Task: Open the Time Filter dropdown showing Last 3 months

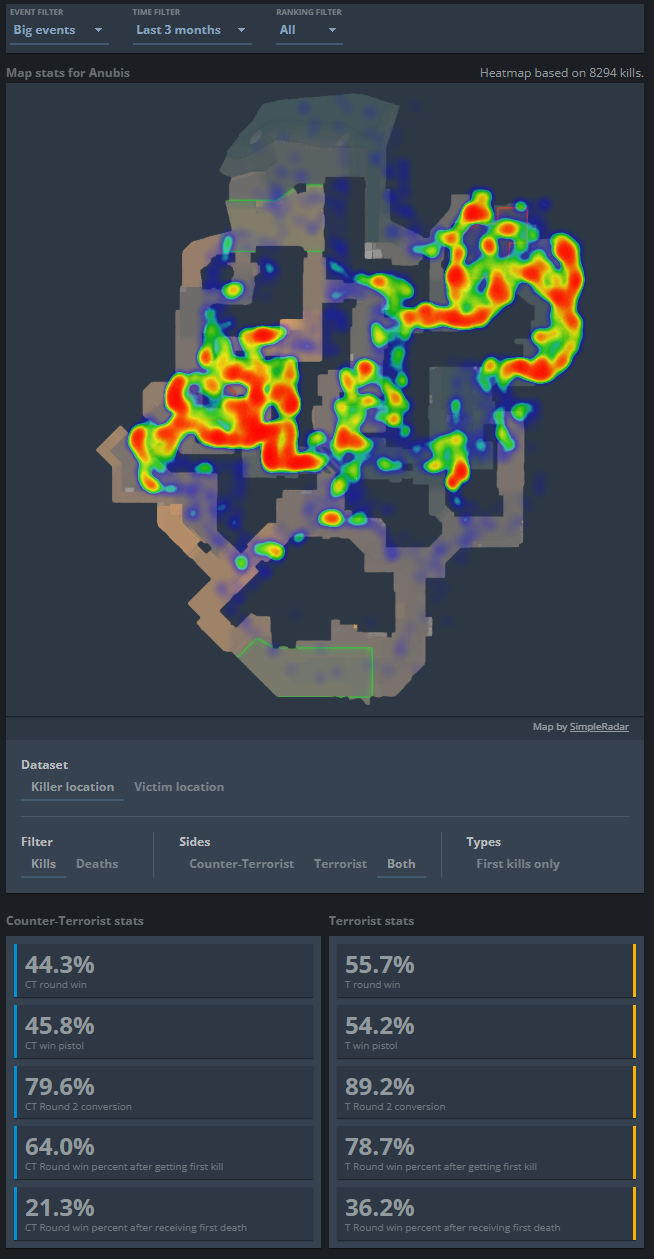Action: click(x=191, y=30)
